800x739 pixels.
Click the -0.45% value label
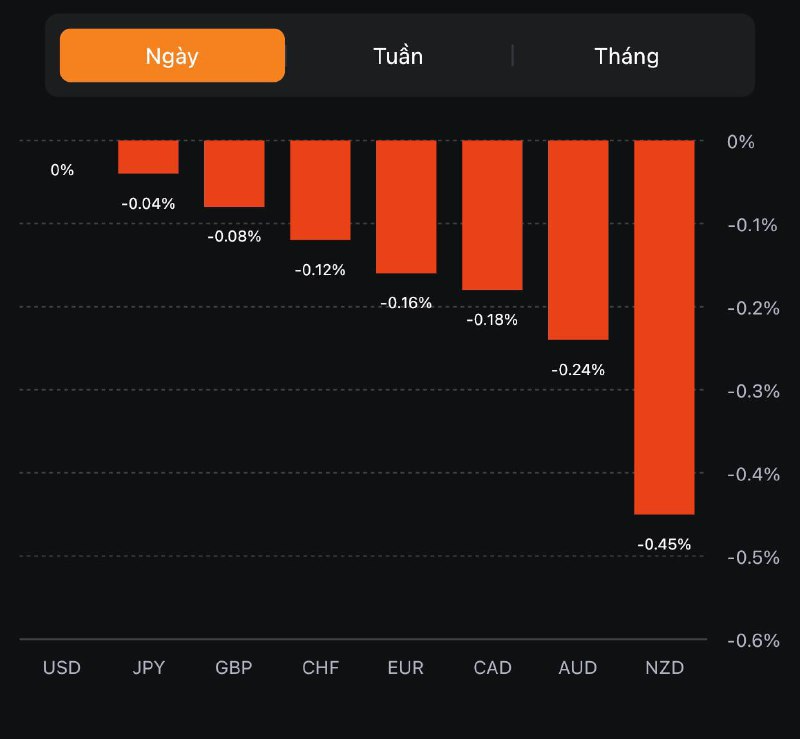click(664, 545)
